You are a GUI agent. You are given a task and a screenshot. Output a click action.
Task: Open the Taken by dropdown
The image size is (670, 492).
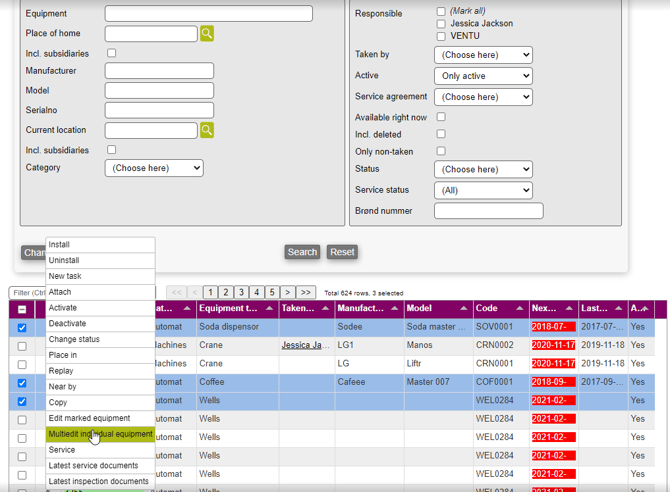[483, 55]
